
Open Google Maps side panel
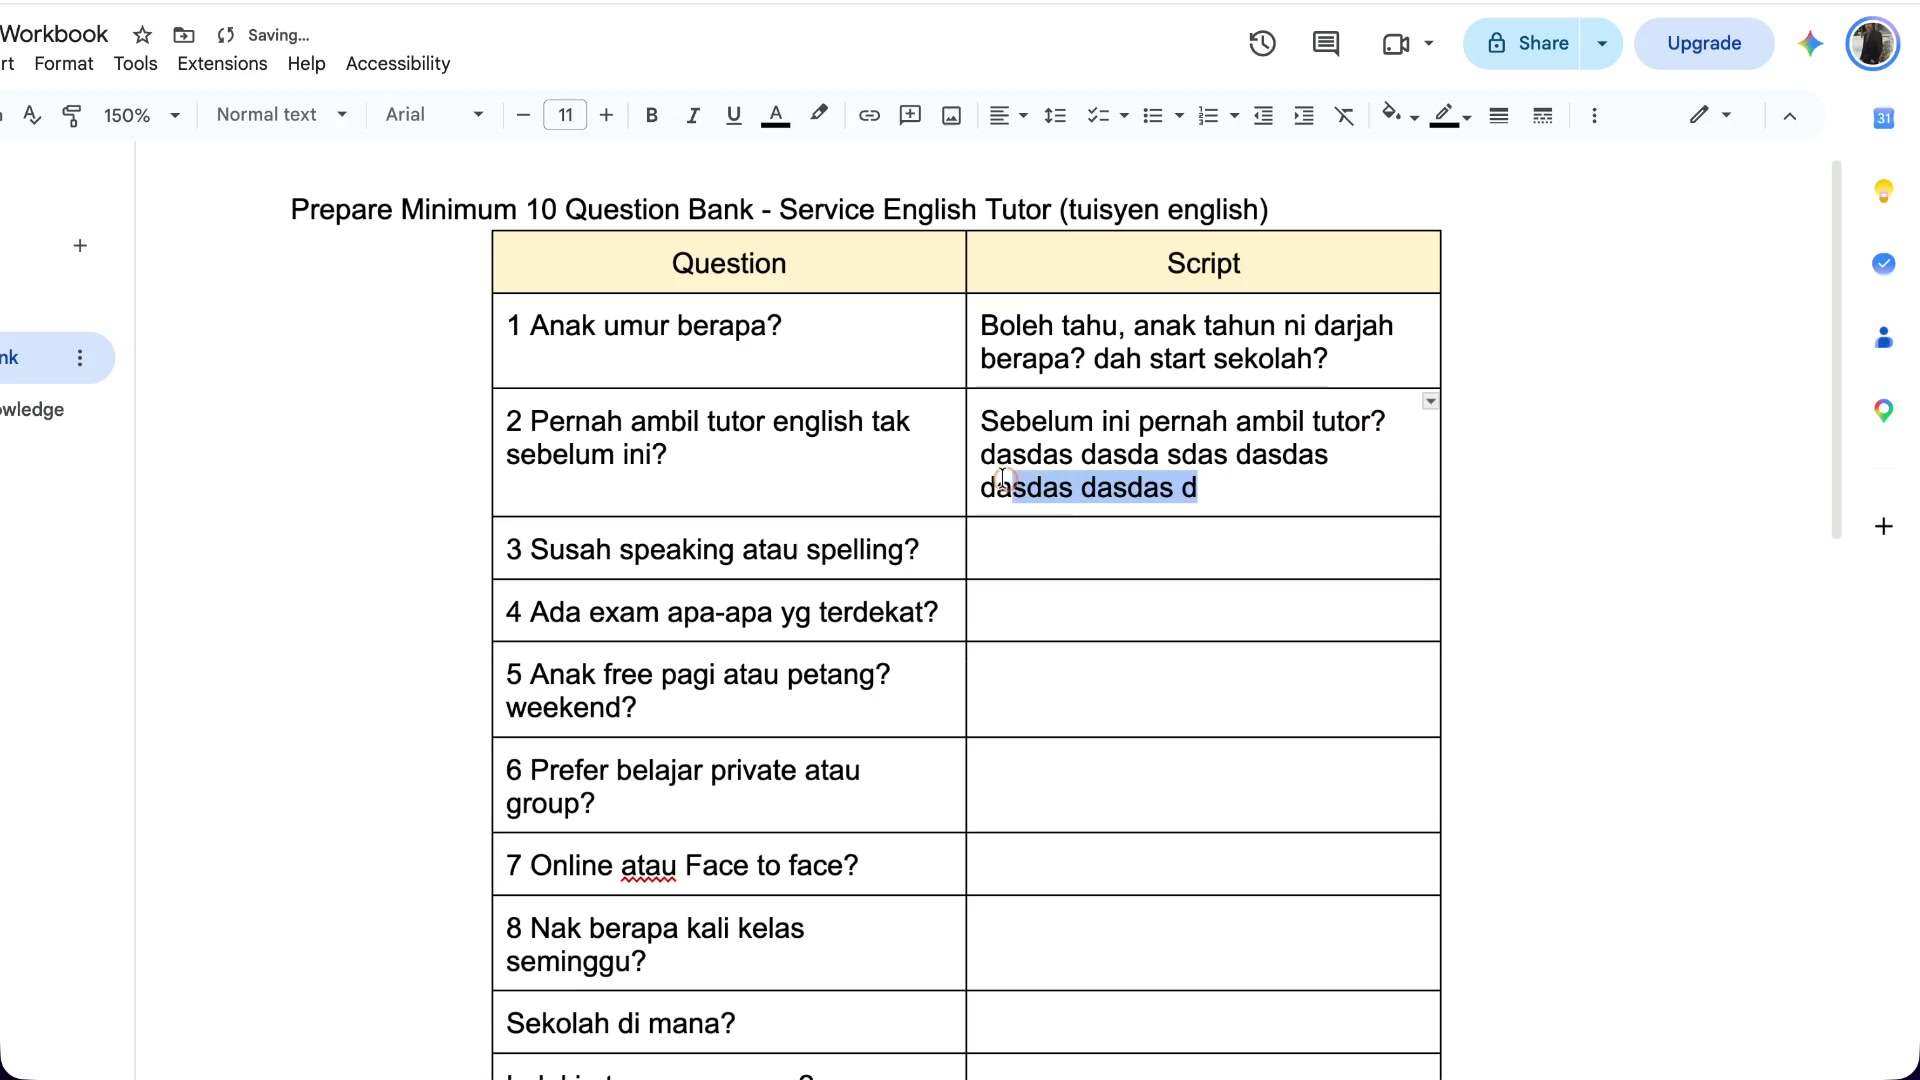pyautogui.click(x=1884, y=411)
